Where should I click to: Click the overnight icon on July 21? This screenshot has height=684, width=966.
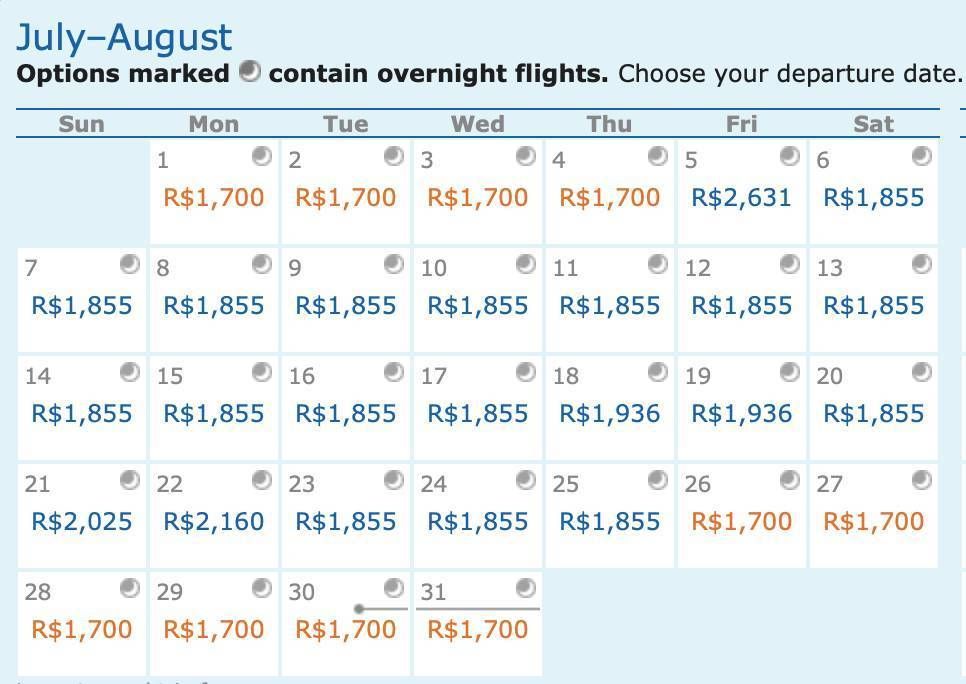pos(130,480)
